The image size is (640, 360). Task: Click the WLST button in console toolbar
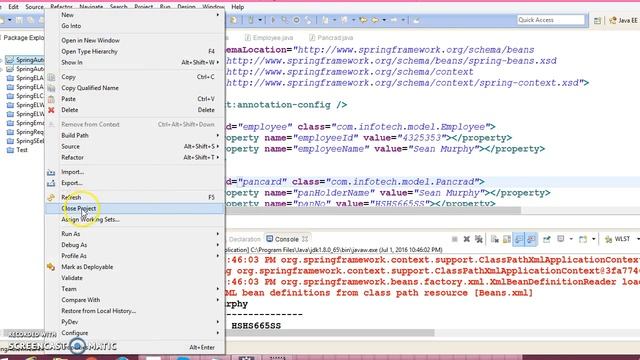point(618,239)
